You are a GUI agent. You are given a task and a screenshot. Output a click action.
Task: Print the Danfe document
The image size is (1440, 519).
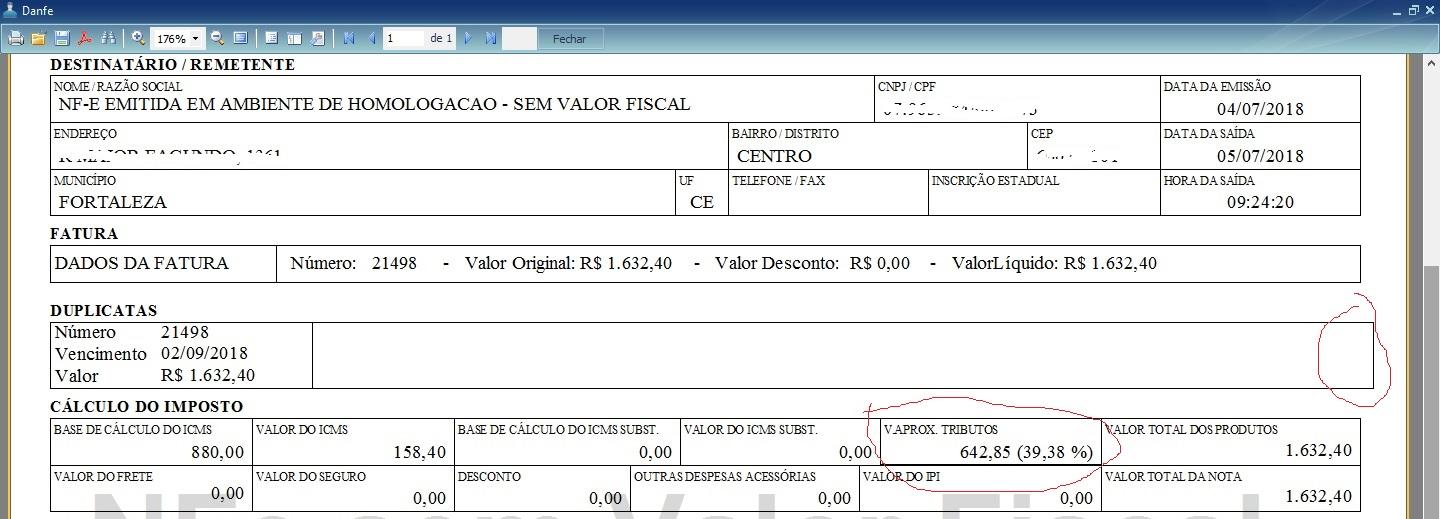point(16,38)
